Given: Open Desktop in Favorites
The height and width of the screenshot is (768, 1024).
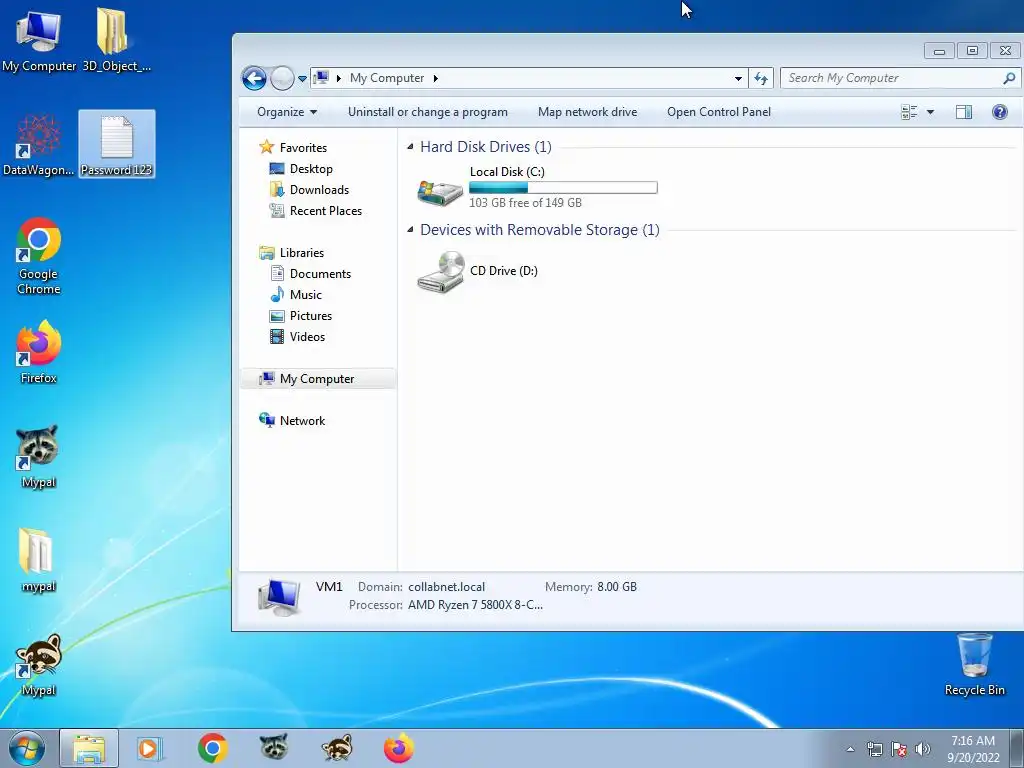Looking at the screenshot, I should point(301,168).
